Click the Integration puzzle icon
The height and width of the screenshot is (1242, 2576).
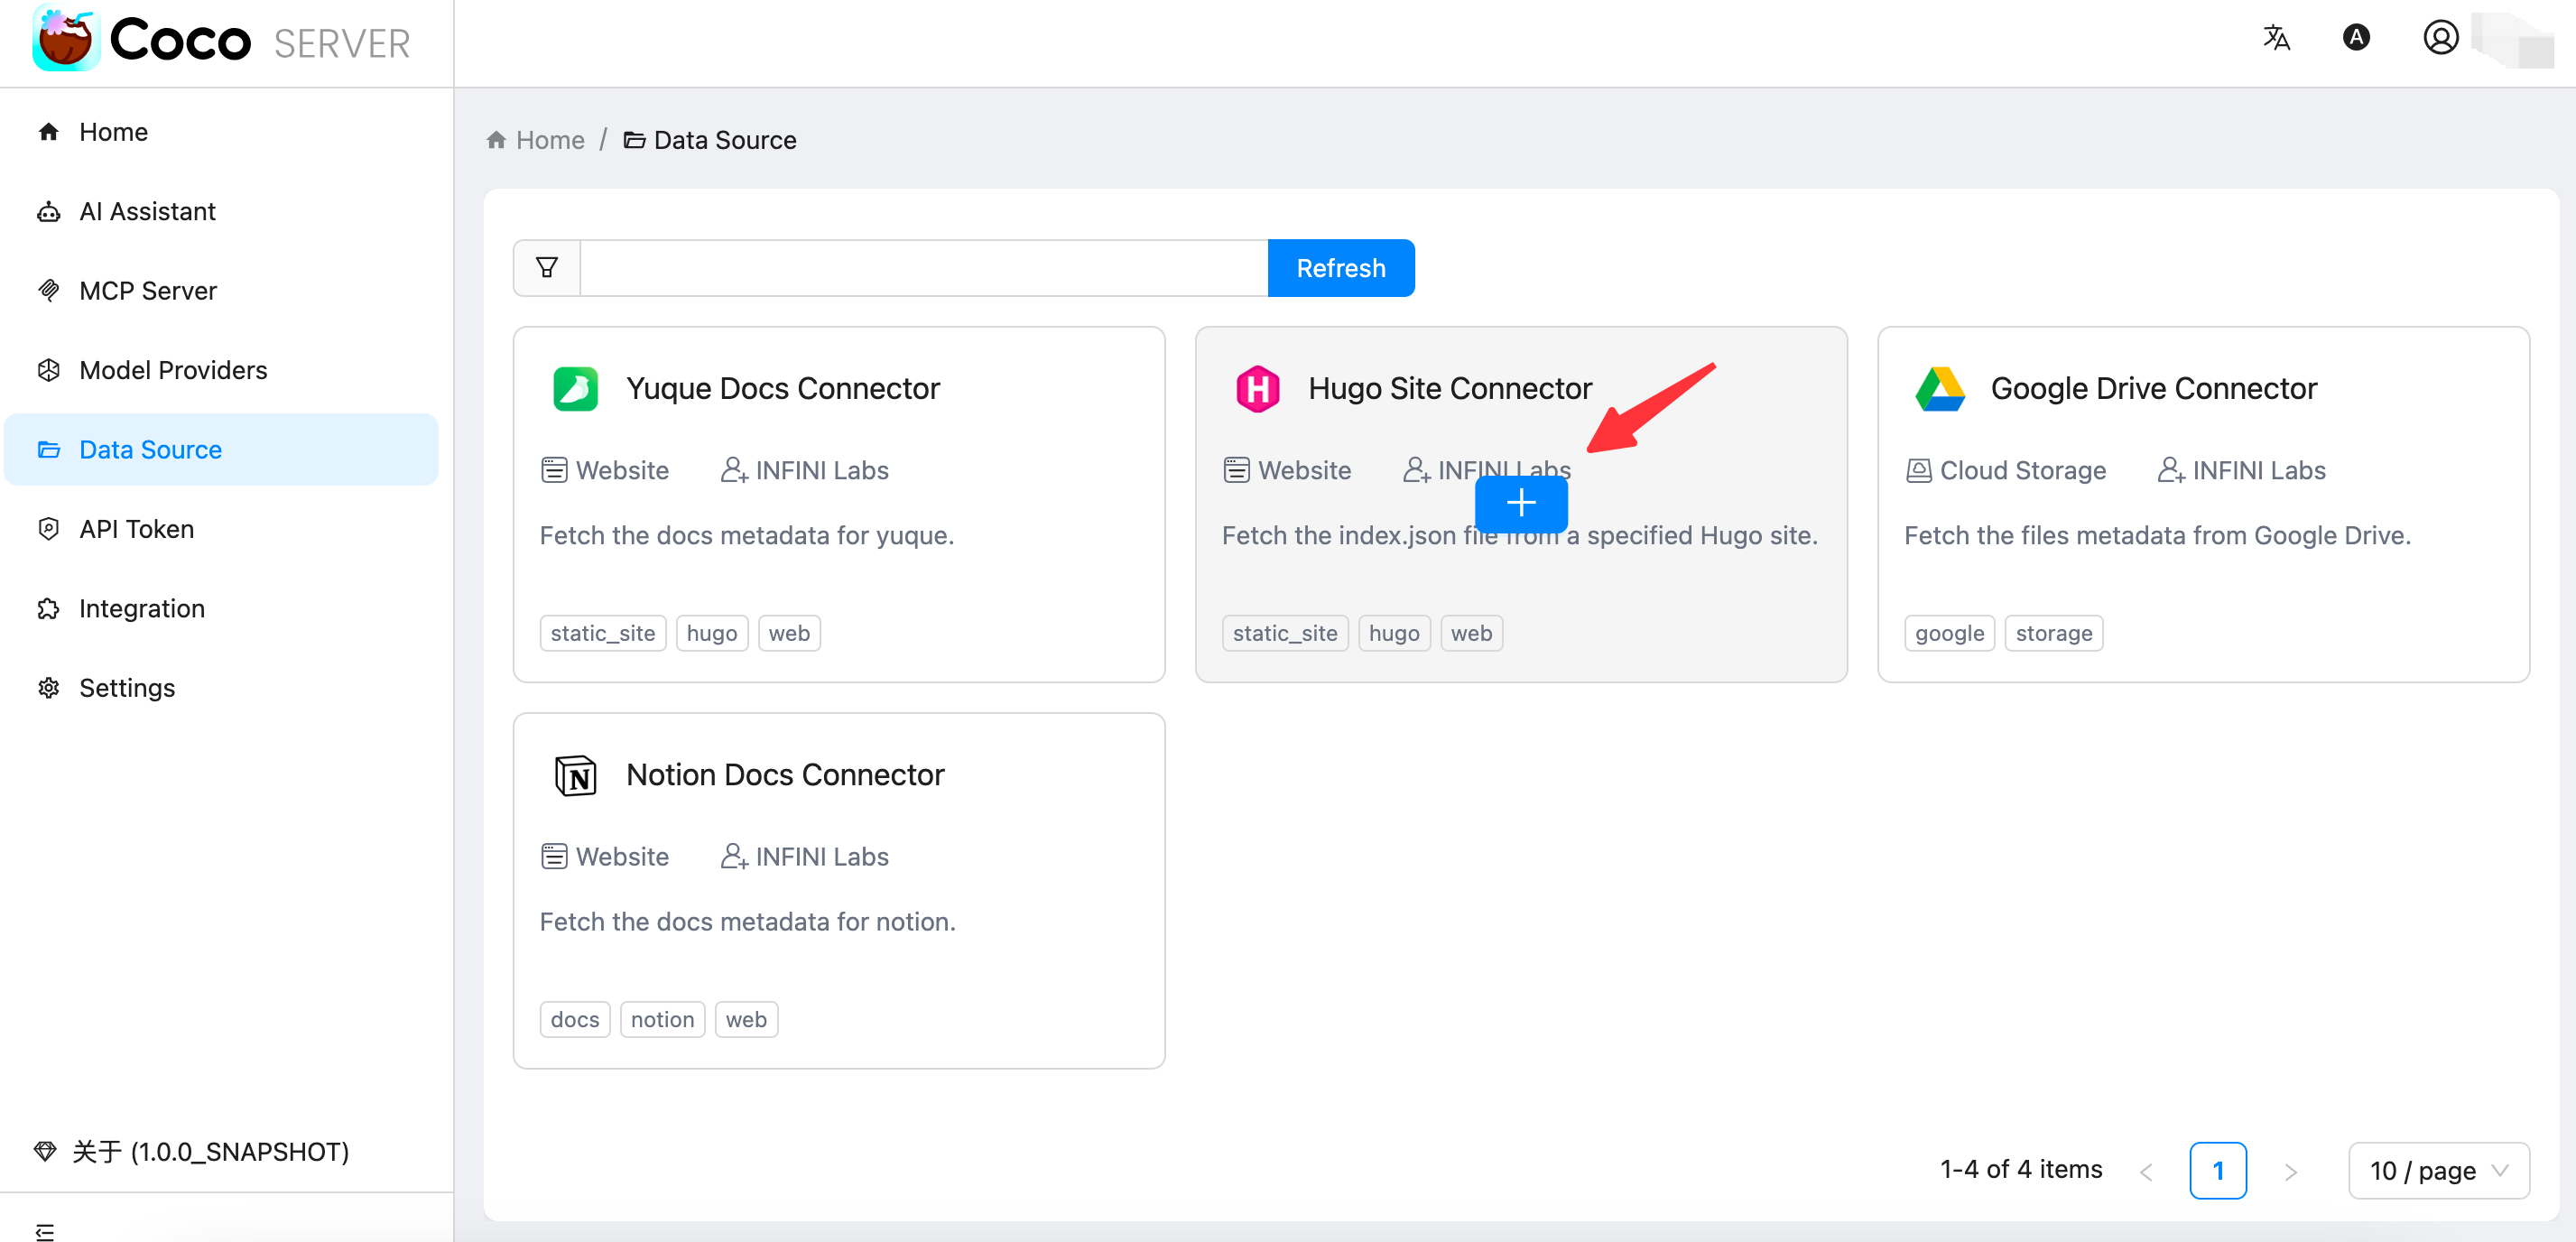(x=48, y=609)
